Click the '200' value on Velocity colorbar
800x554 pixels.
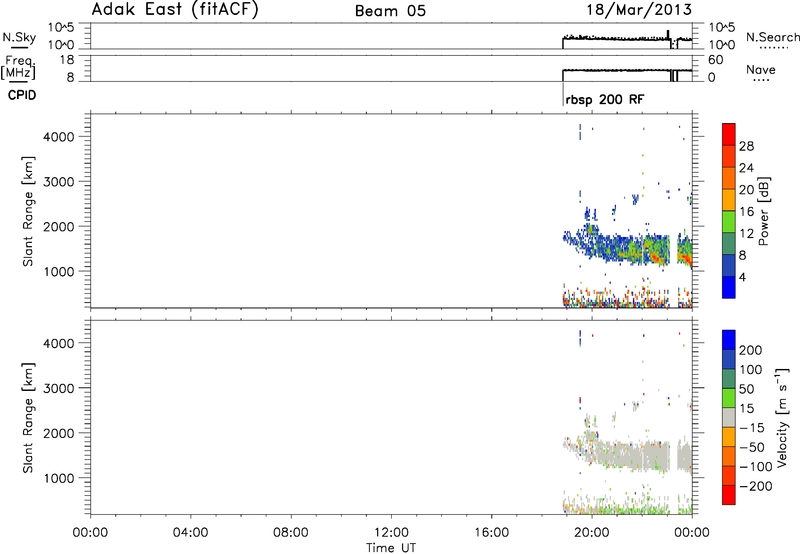click(751, 350)
